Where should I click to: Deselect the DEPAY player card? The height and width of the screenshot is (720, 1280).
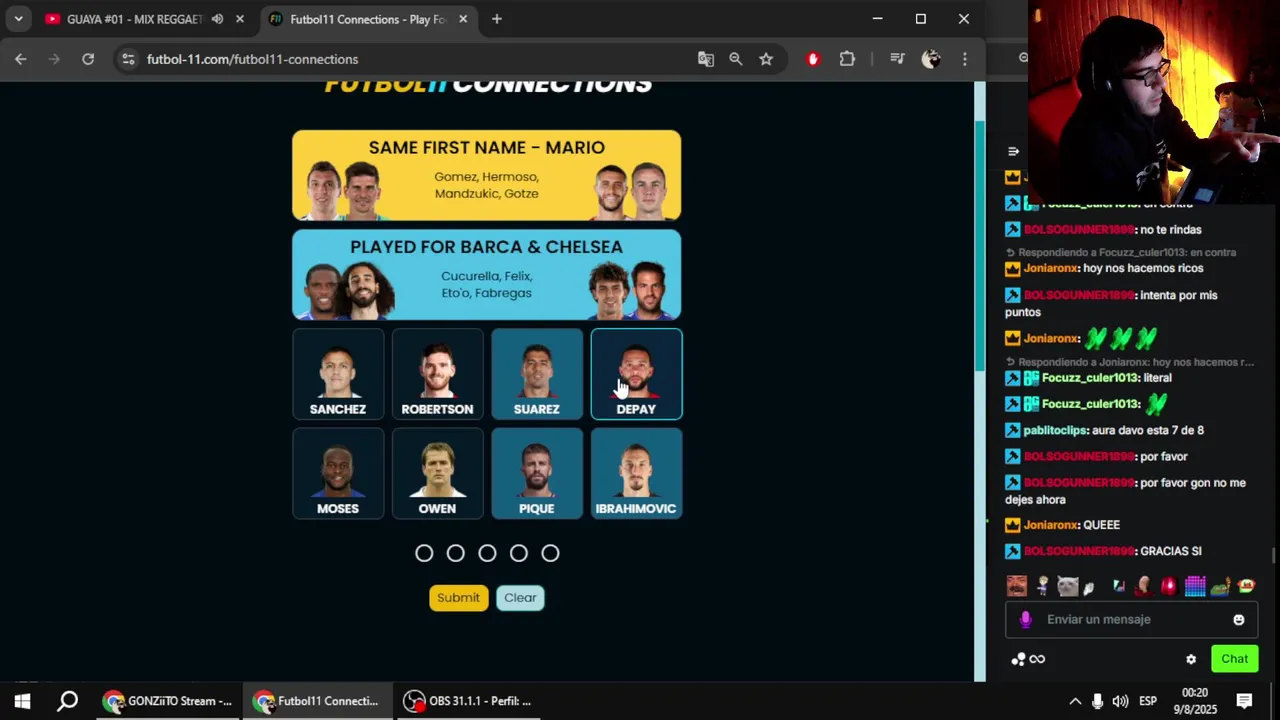[x=636, y=374]
